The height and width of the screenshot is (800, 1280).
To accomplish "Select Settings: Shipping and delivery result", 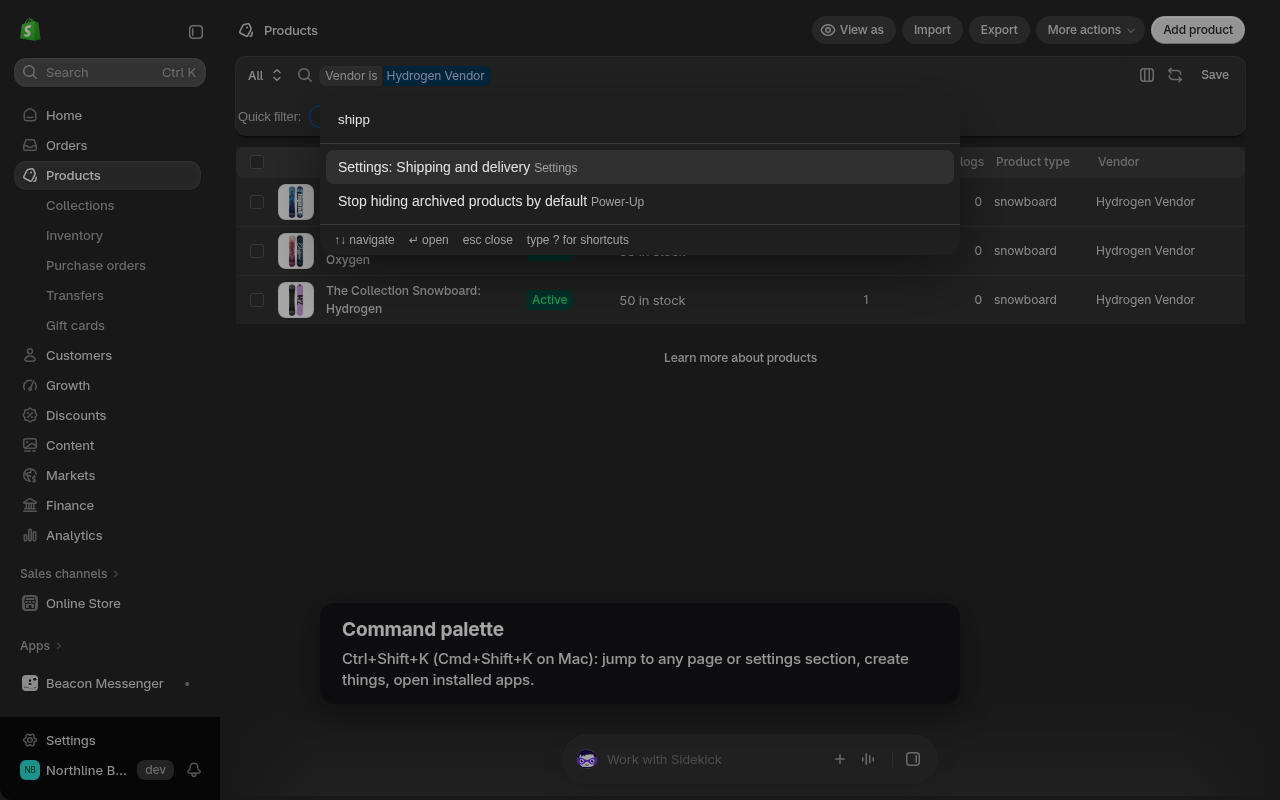I will (640, 167).
